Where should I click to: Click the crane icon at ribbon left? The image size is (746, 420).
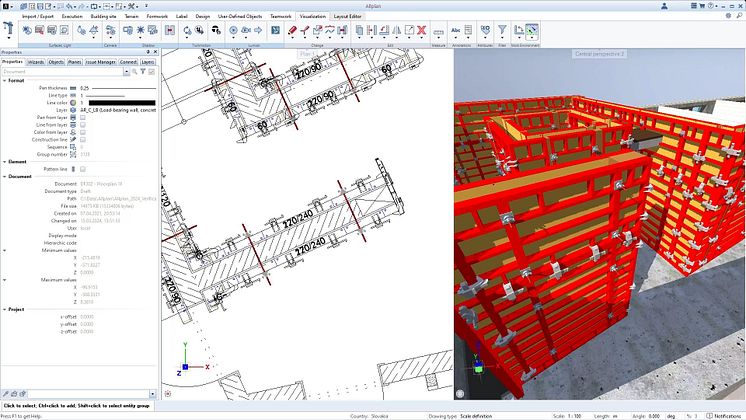coord(9,29)
